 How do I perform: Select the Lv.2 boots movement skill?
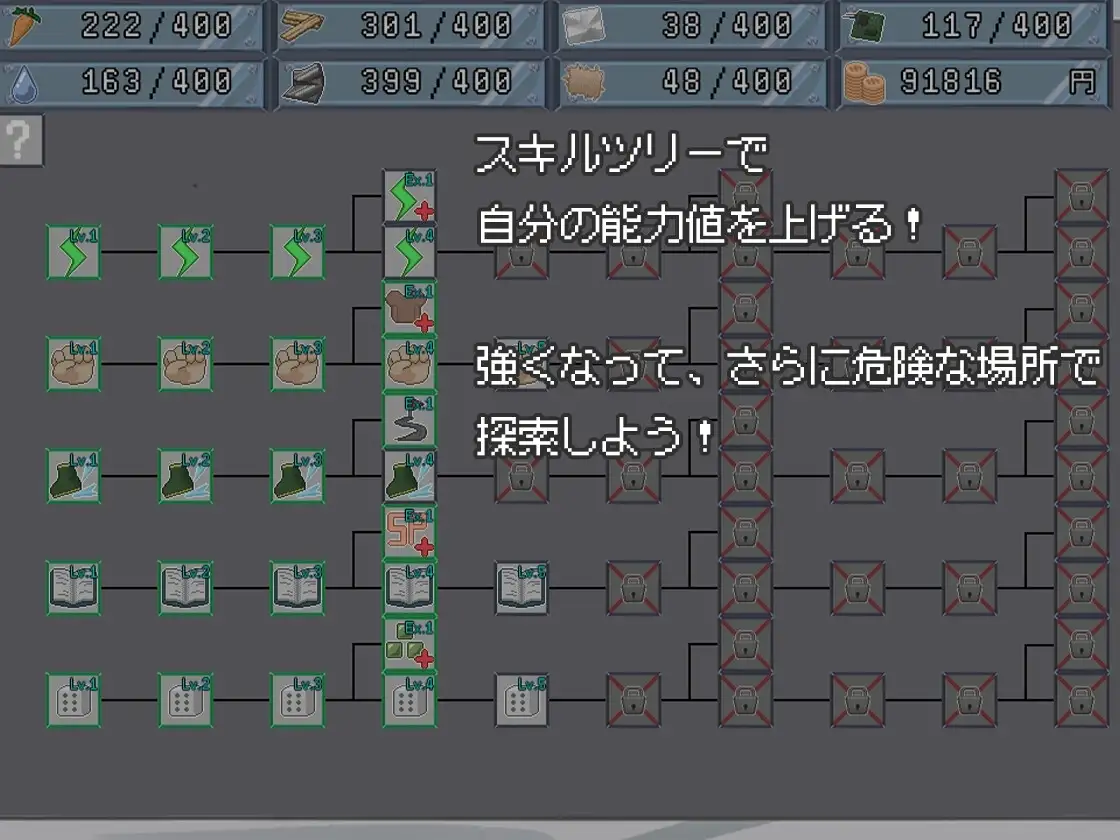coord(187,477)
